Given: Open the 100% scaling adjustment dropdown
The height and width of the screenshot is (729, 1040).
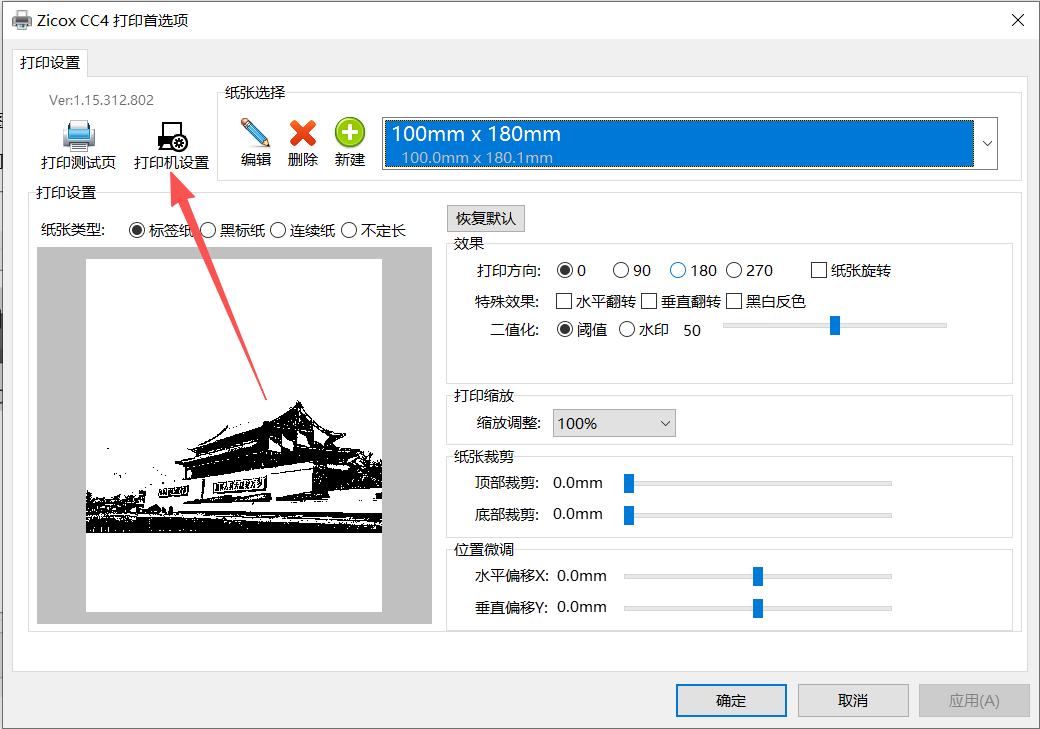Looking at the screenshot, I should pyautogui.click(x=615, y=423).
